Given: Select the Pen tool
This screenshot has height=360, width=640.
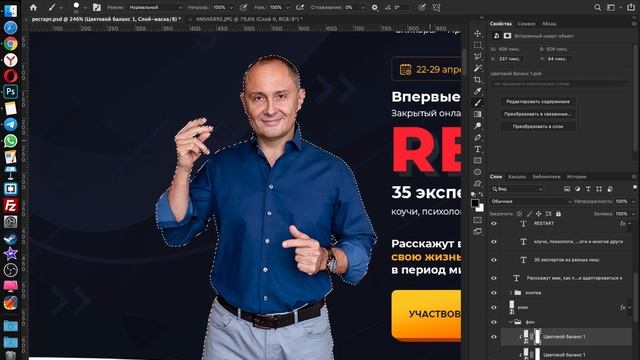Looking at the screenshot, I should coord(478,138).
